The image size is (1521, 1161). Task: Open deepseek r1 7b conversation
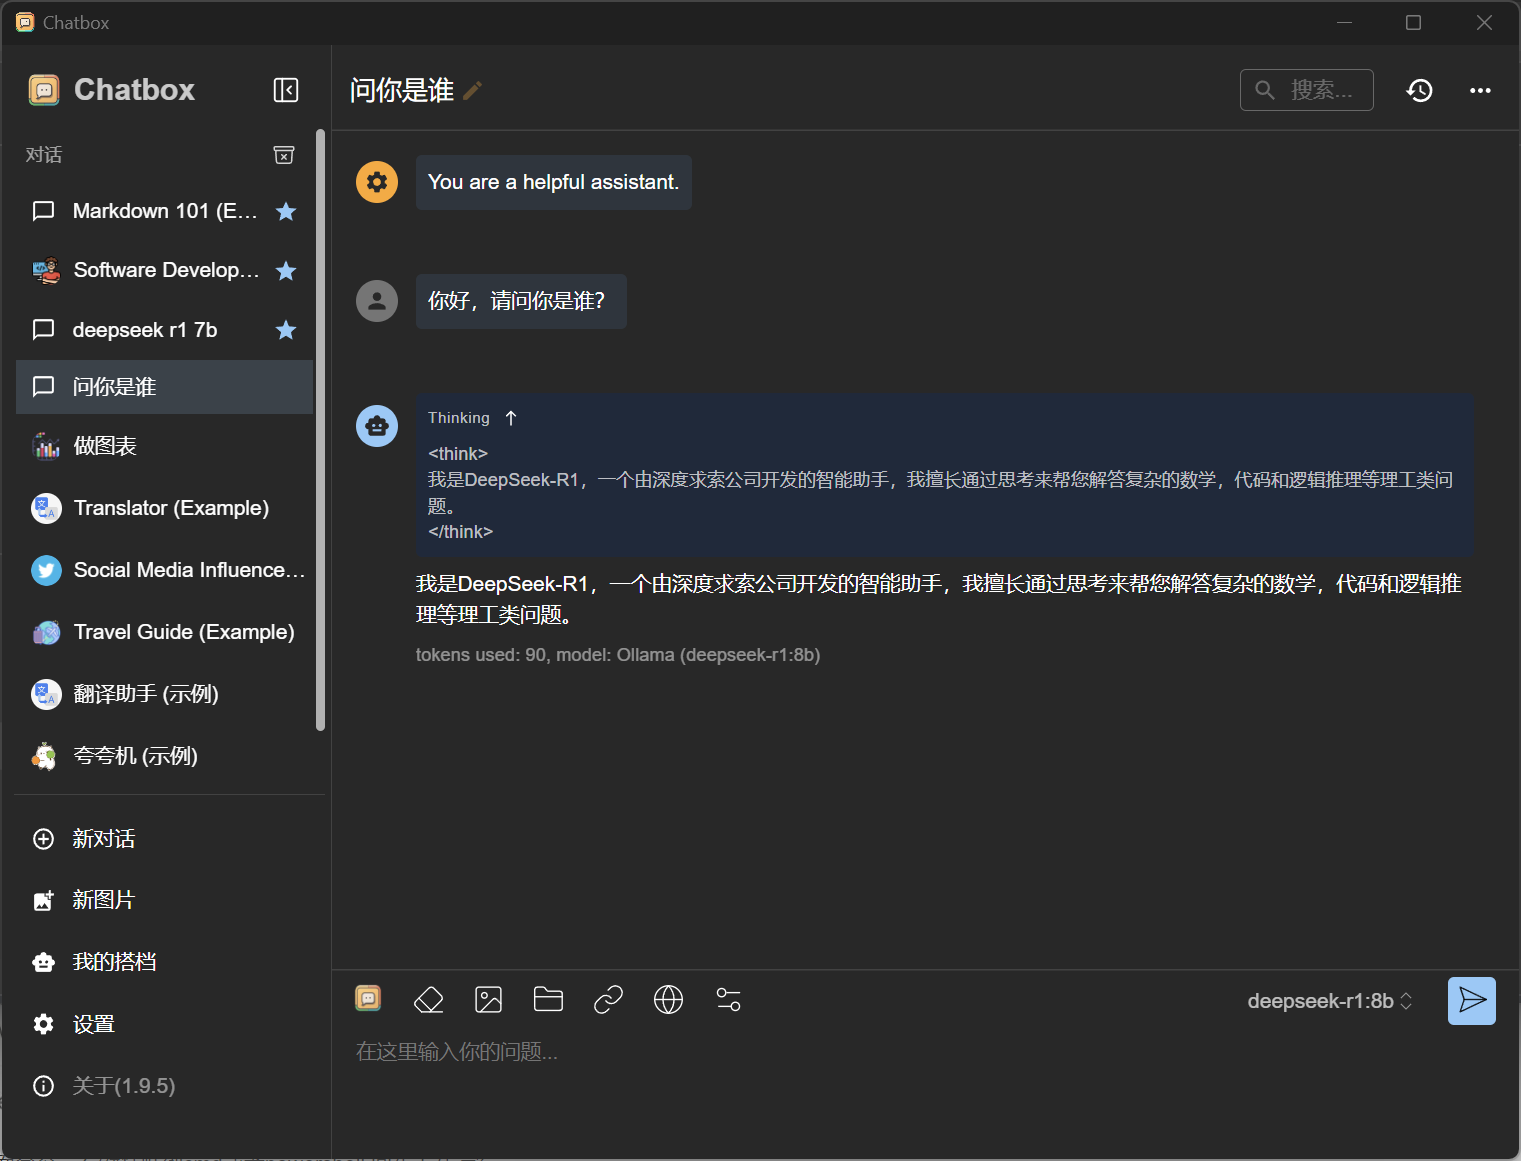165,330
